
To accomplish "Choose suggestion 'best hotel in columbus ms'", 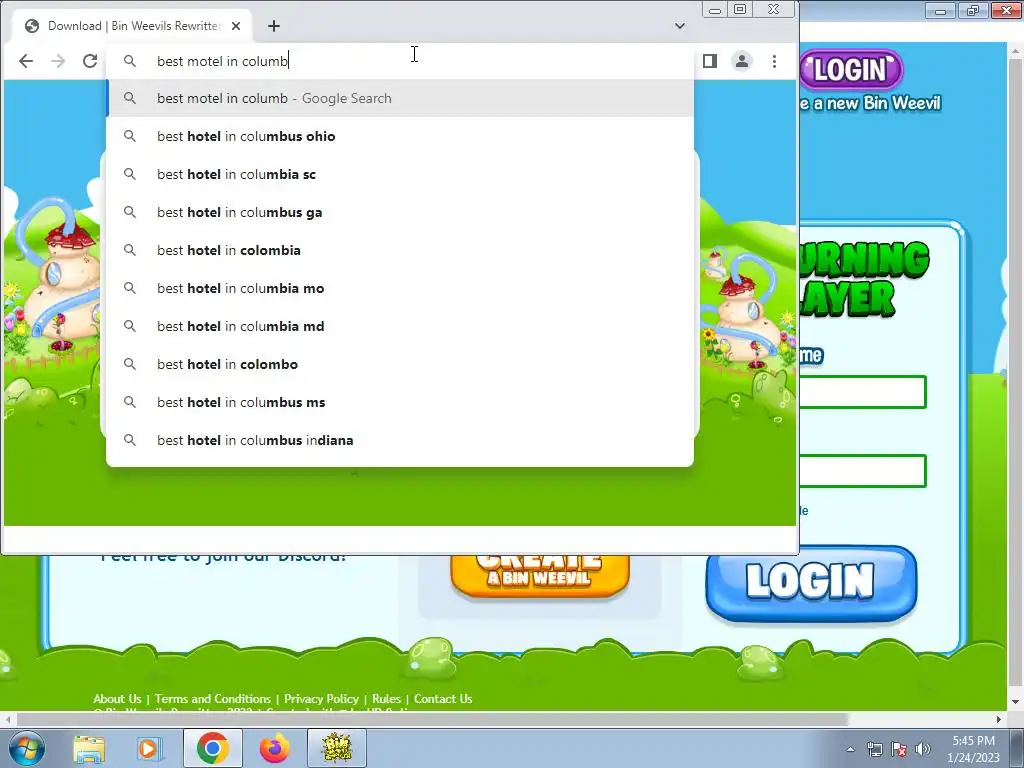I will (400, 402).
